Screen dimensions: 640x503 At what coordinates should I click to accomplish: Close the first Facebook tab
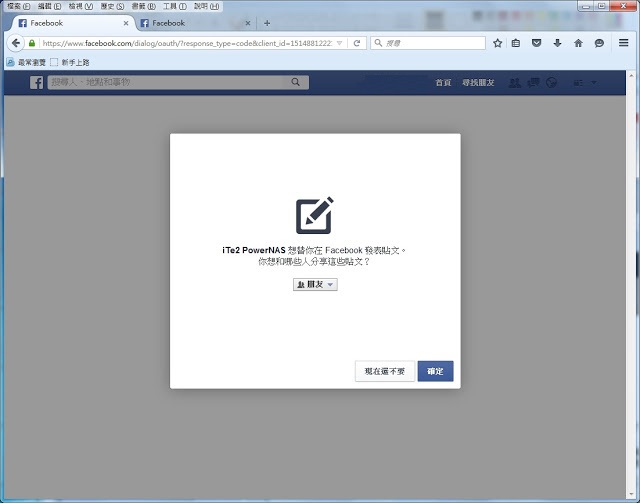coord(126,23)
